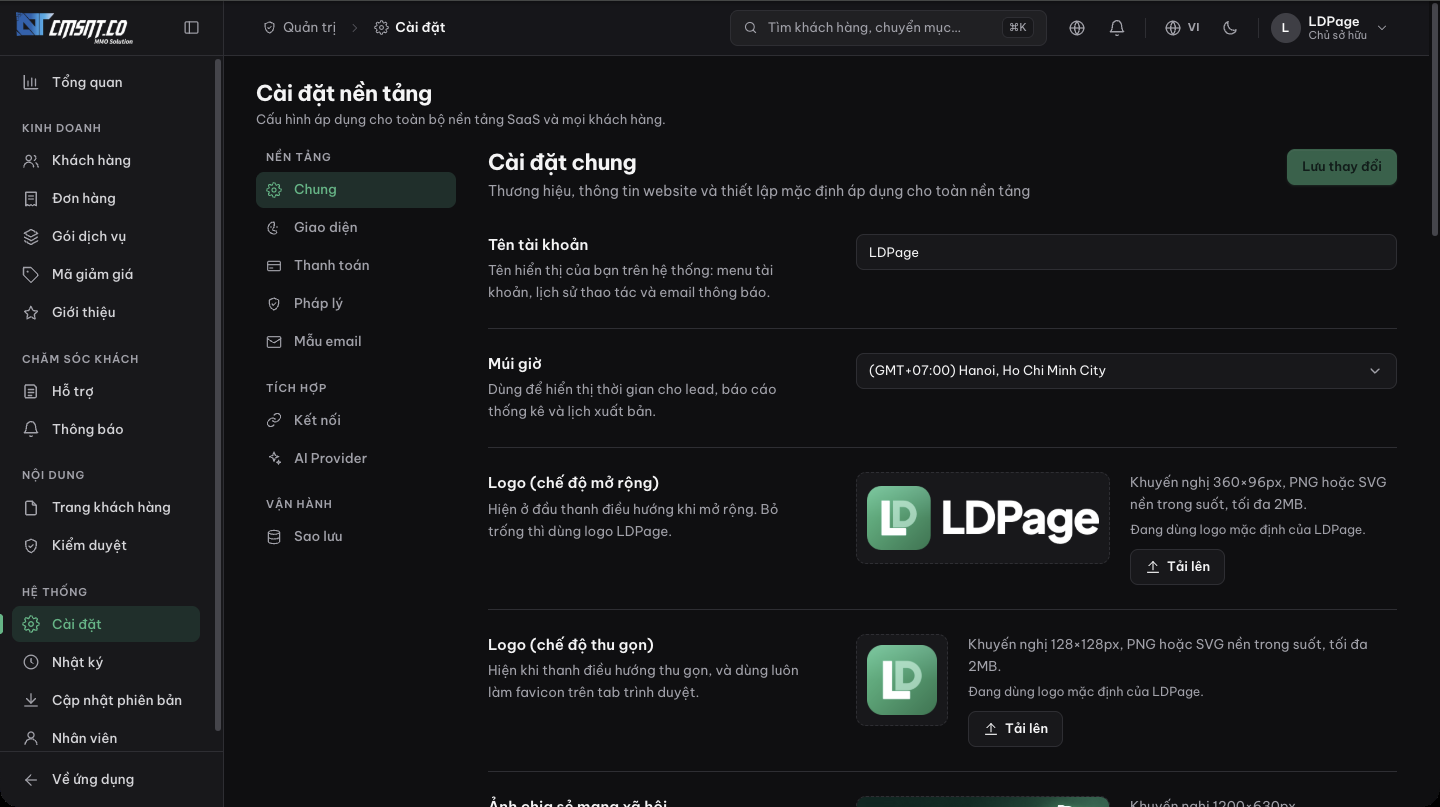Viewport: 1440px width, 807px height.
Task: Save with the Lưu thay đổi button
Action: tap(1342, 167)
